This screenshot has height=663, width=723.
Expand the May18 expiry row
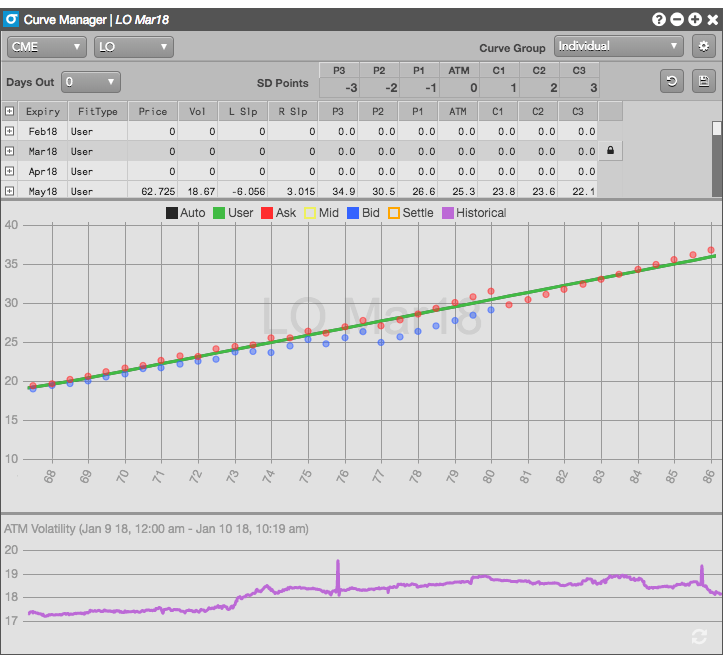tap(9, 190)
